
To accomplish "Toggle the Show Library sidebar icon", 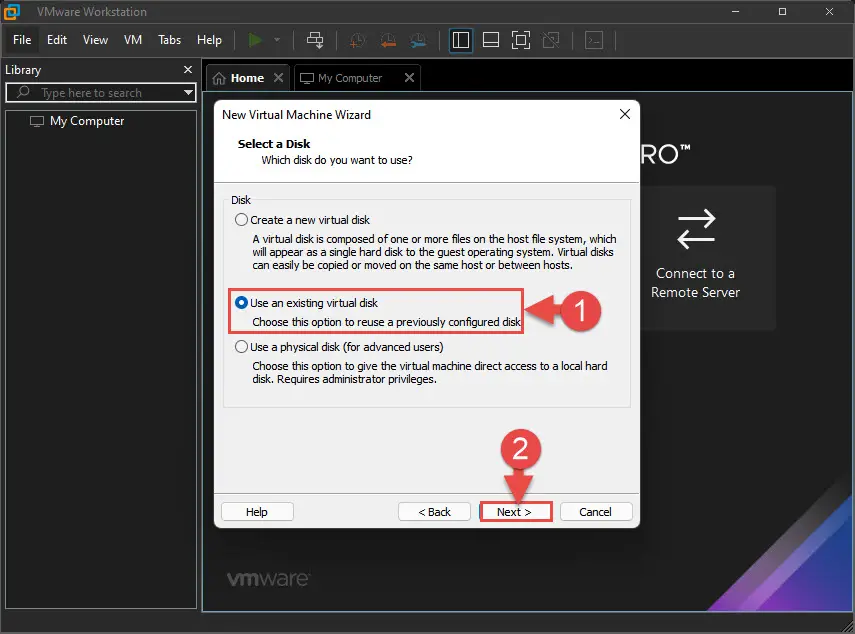I will point(461,40).
